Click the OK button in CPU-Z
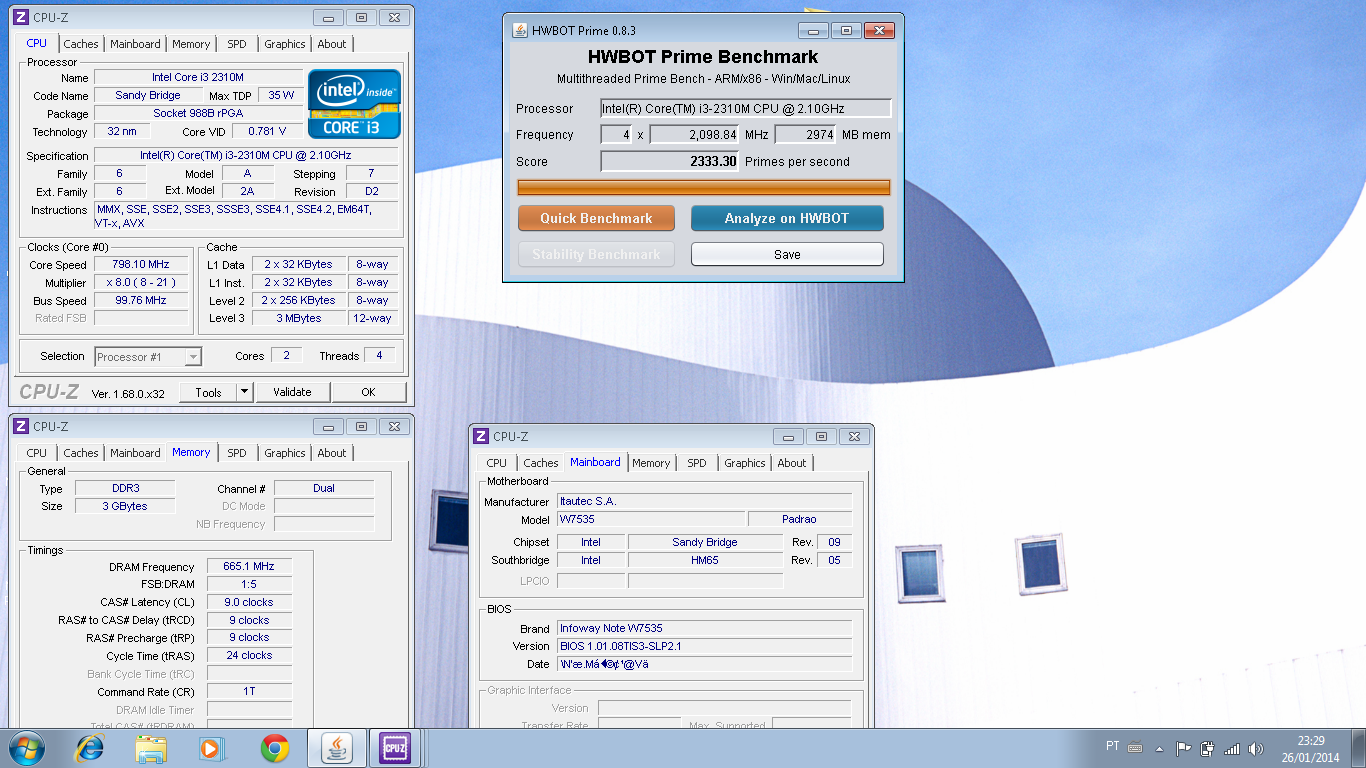Image resolution: width=1366 pixels, height=768 pixels. click(368, 392)
